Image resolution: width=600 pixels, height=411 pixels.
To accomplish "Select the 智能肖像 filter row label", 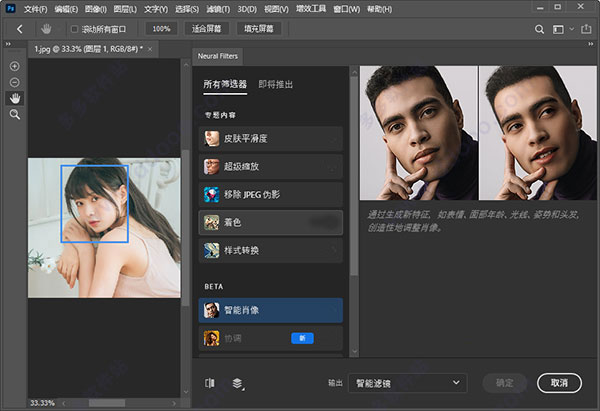I will (241, 310).
